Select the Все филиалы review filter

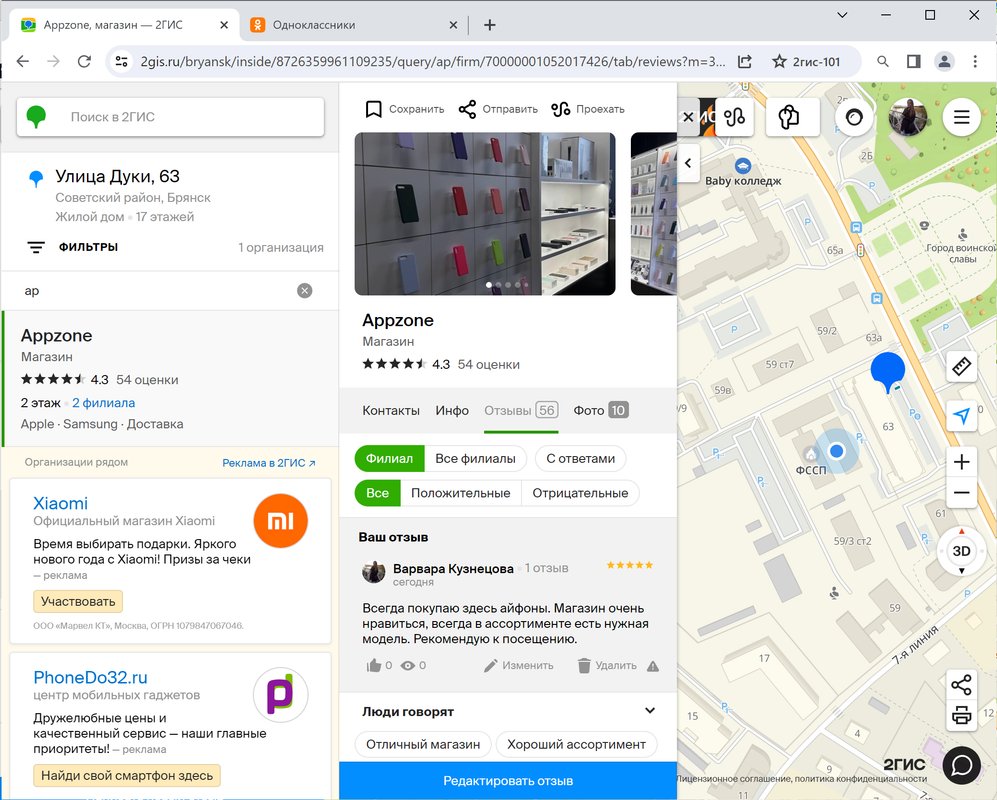click(x=475, y=459)
